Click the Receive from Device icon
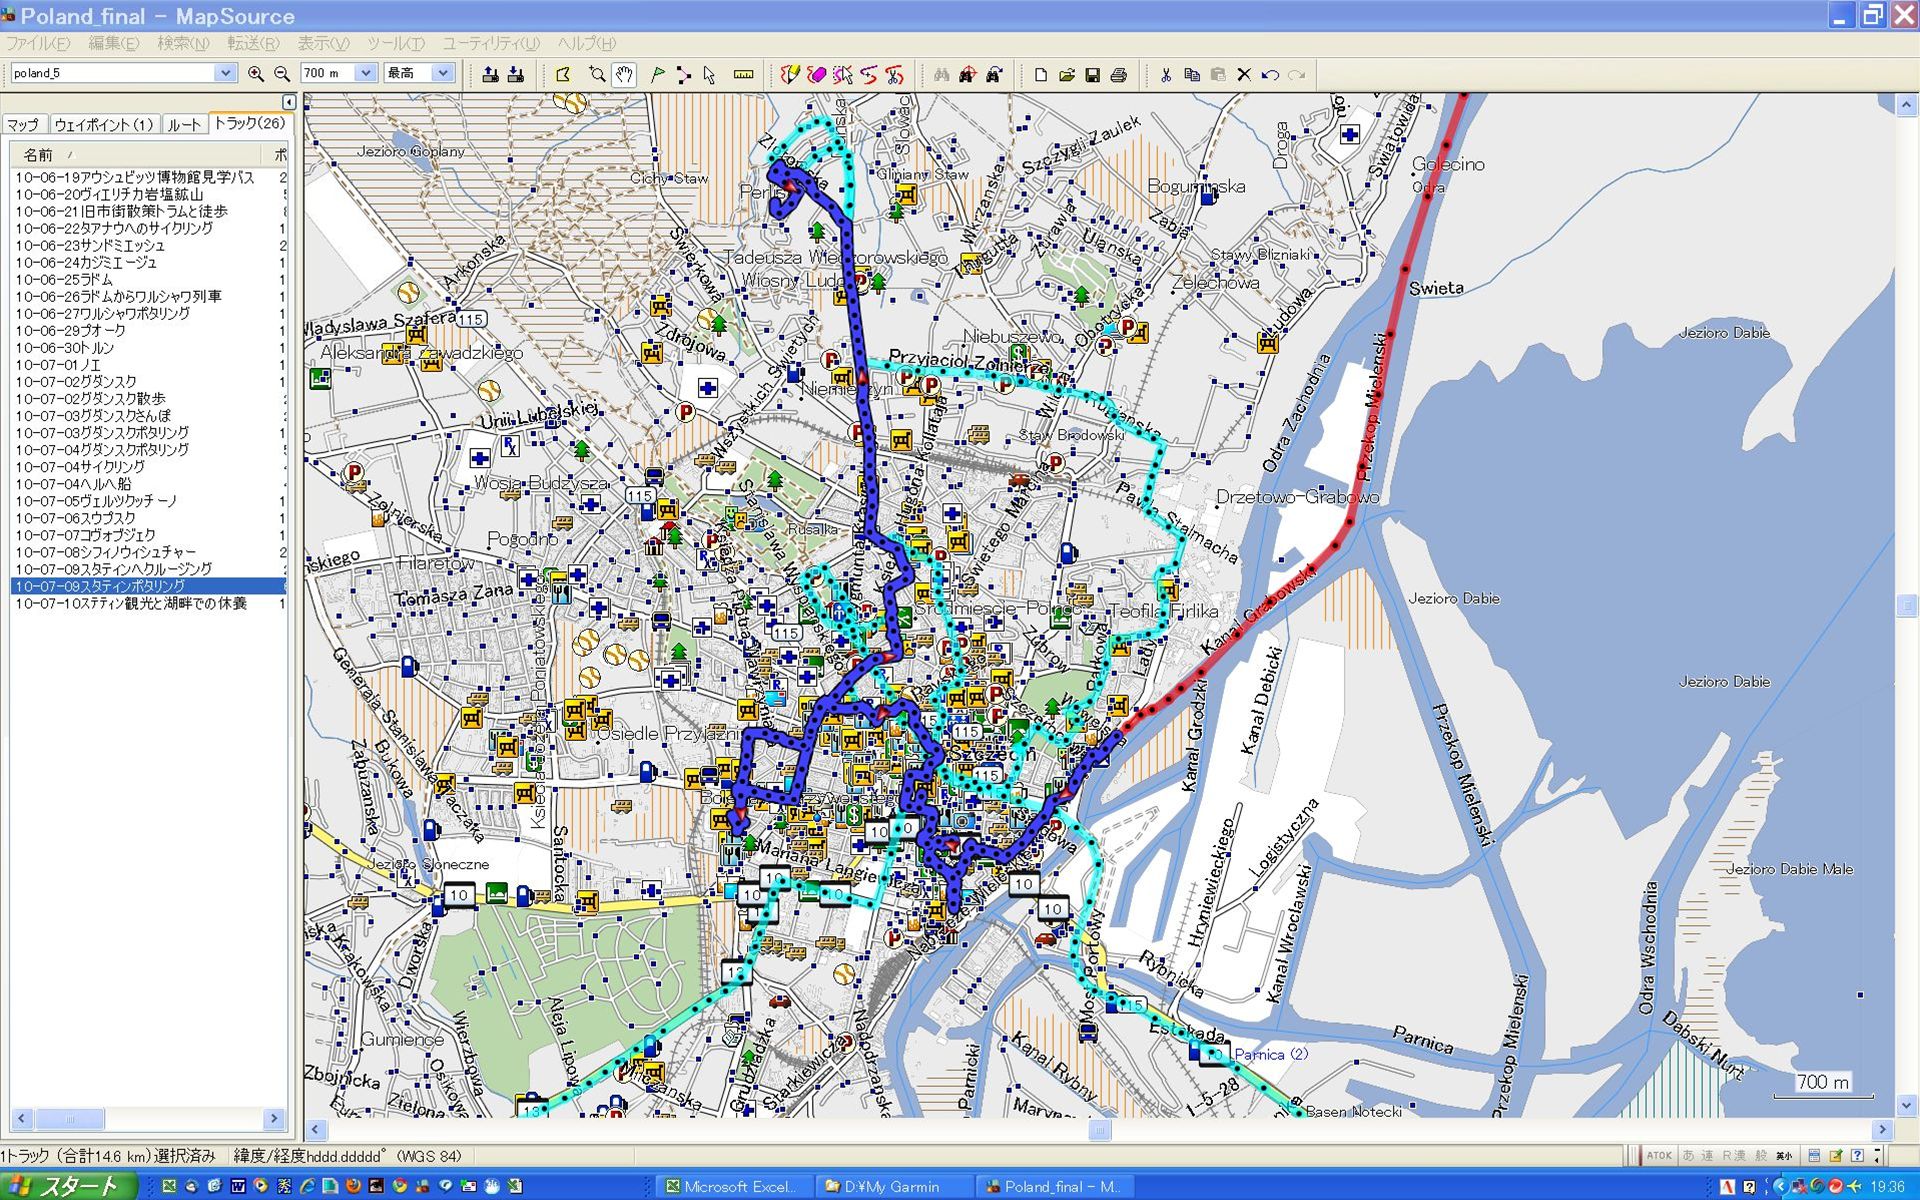Screen dimensions: 1920x1200 [x=516, y=74]
